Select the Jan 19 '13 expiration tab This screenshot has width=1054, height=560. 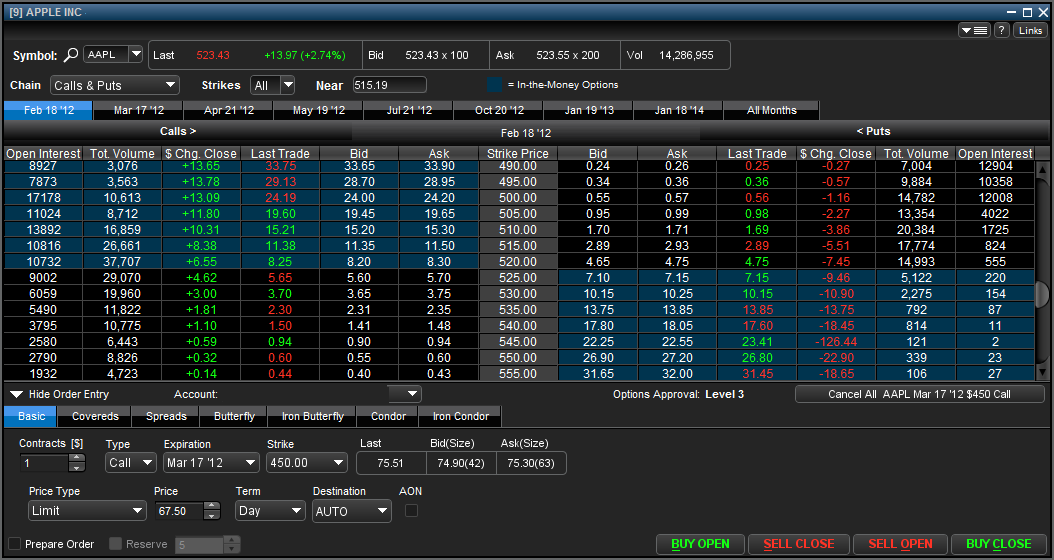589,110
